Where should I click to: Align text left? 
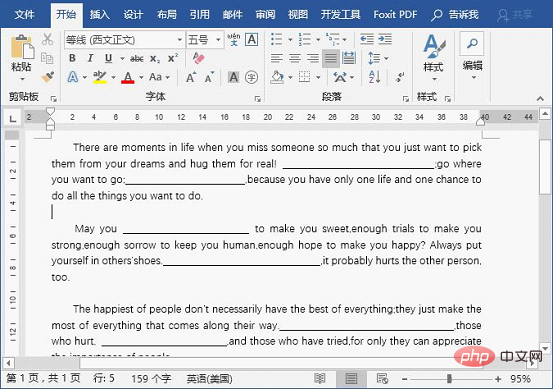tap(276, 58)
